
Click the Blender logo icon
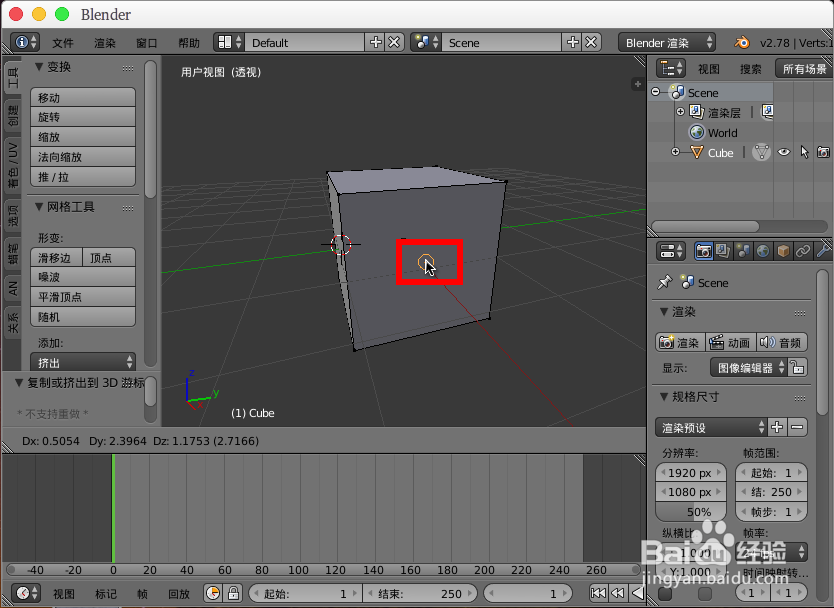tap(741, 42)
